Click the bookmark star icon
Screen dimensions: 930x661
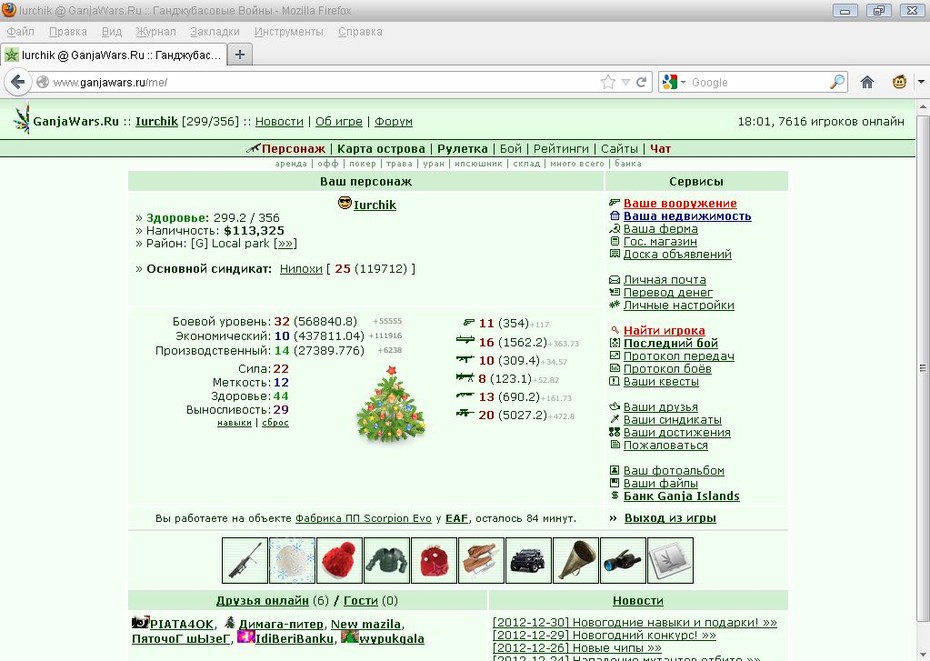click(607, 82)
